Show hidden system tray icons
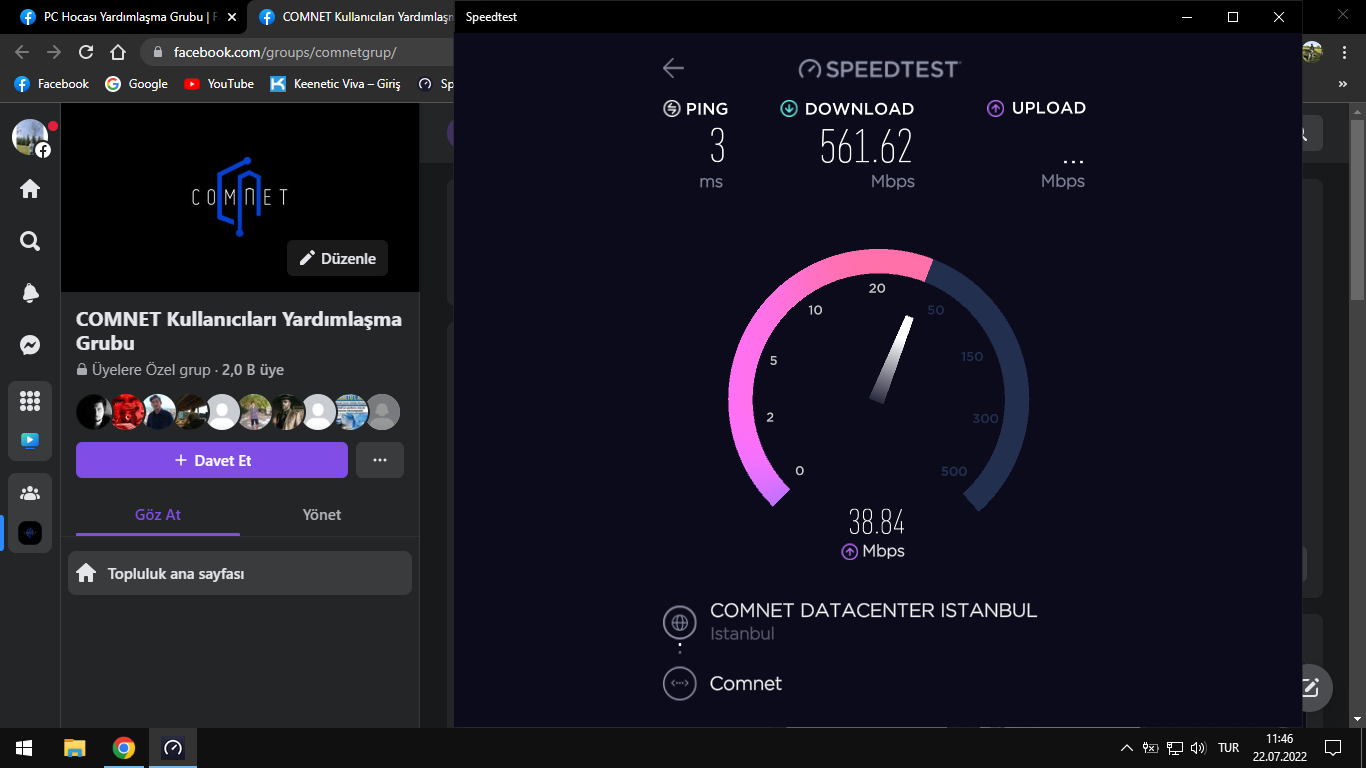Screen dimensions: 1366x768 (x=1127, y=748)
